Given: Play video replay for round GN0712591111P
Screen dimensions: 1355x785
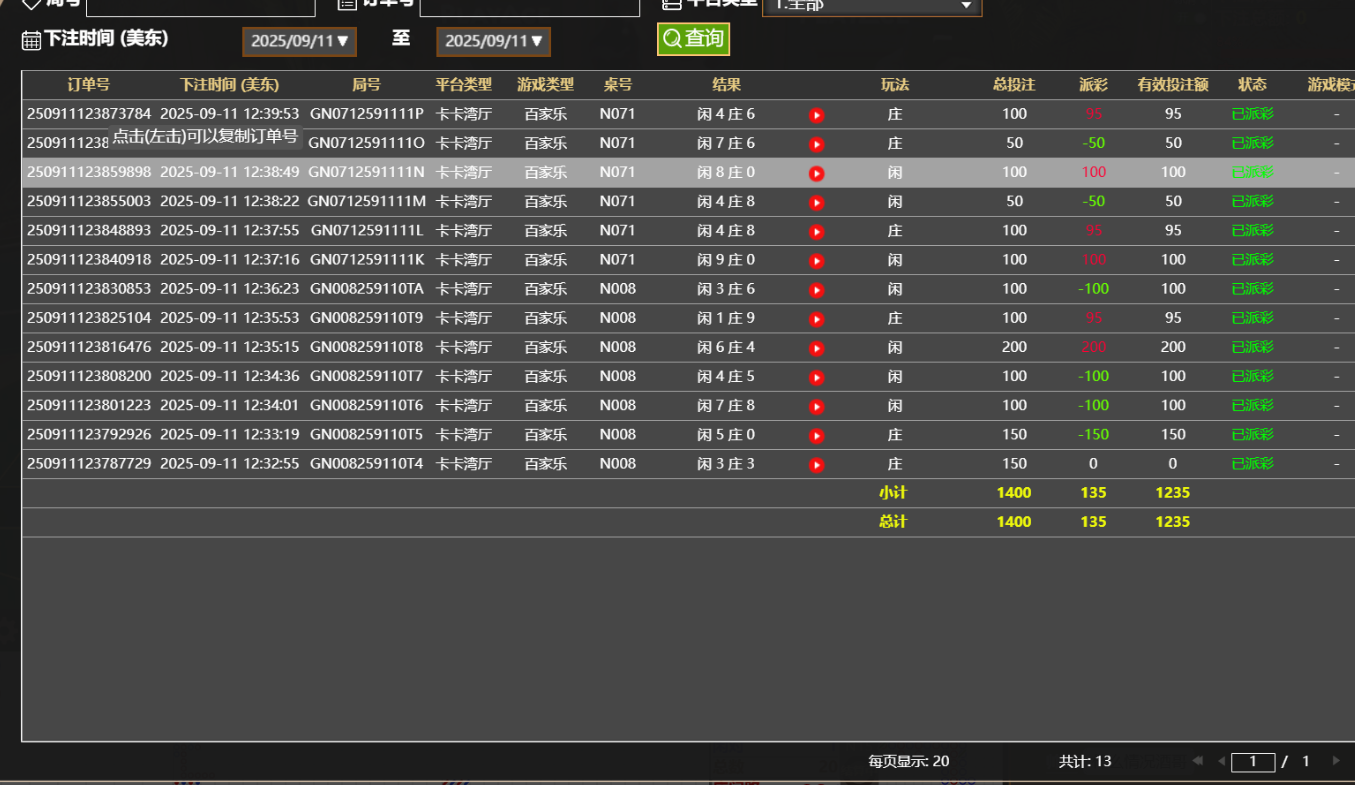Looking at the screenshot, I should coord(816,115).
